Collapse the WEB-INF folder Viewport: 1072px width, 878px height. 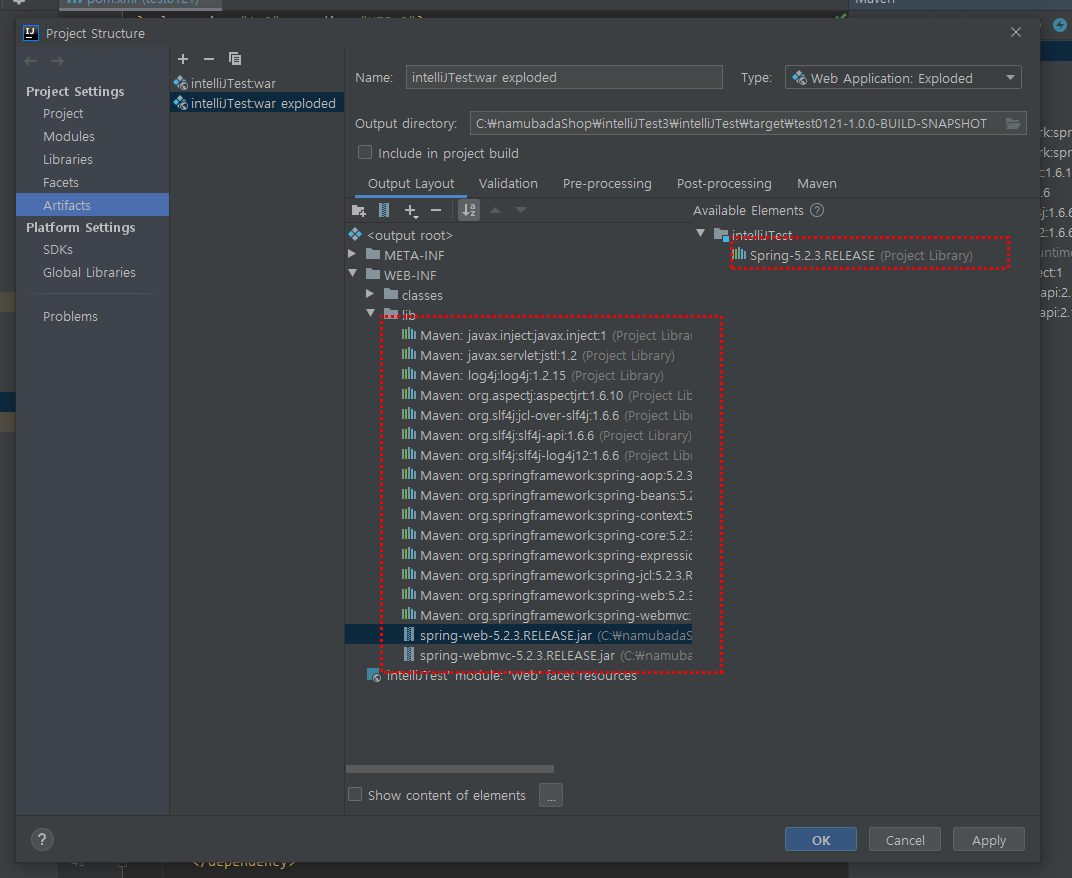pyautogui.click(x=353, y=274)
